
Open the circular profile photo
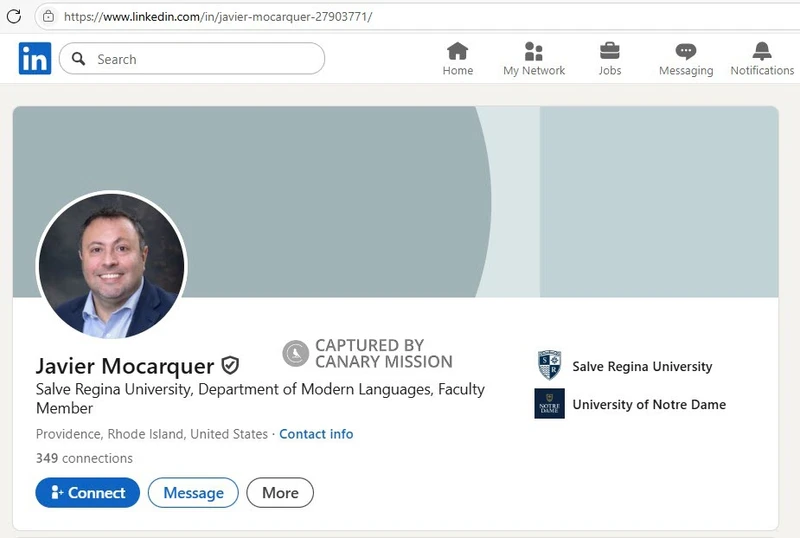[111, 265]
